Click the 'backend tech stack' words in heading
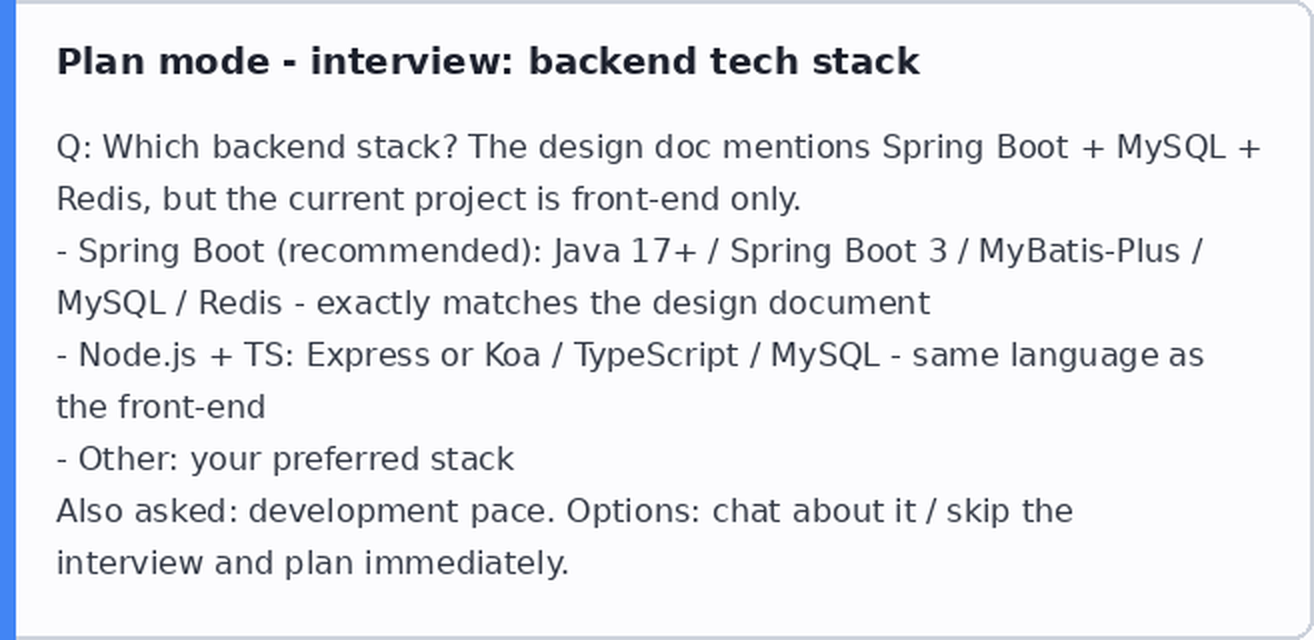 724,62
